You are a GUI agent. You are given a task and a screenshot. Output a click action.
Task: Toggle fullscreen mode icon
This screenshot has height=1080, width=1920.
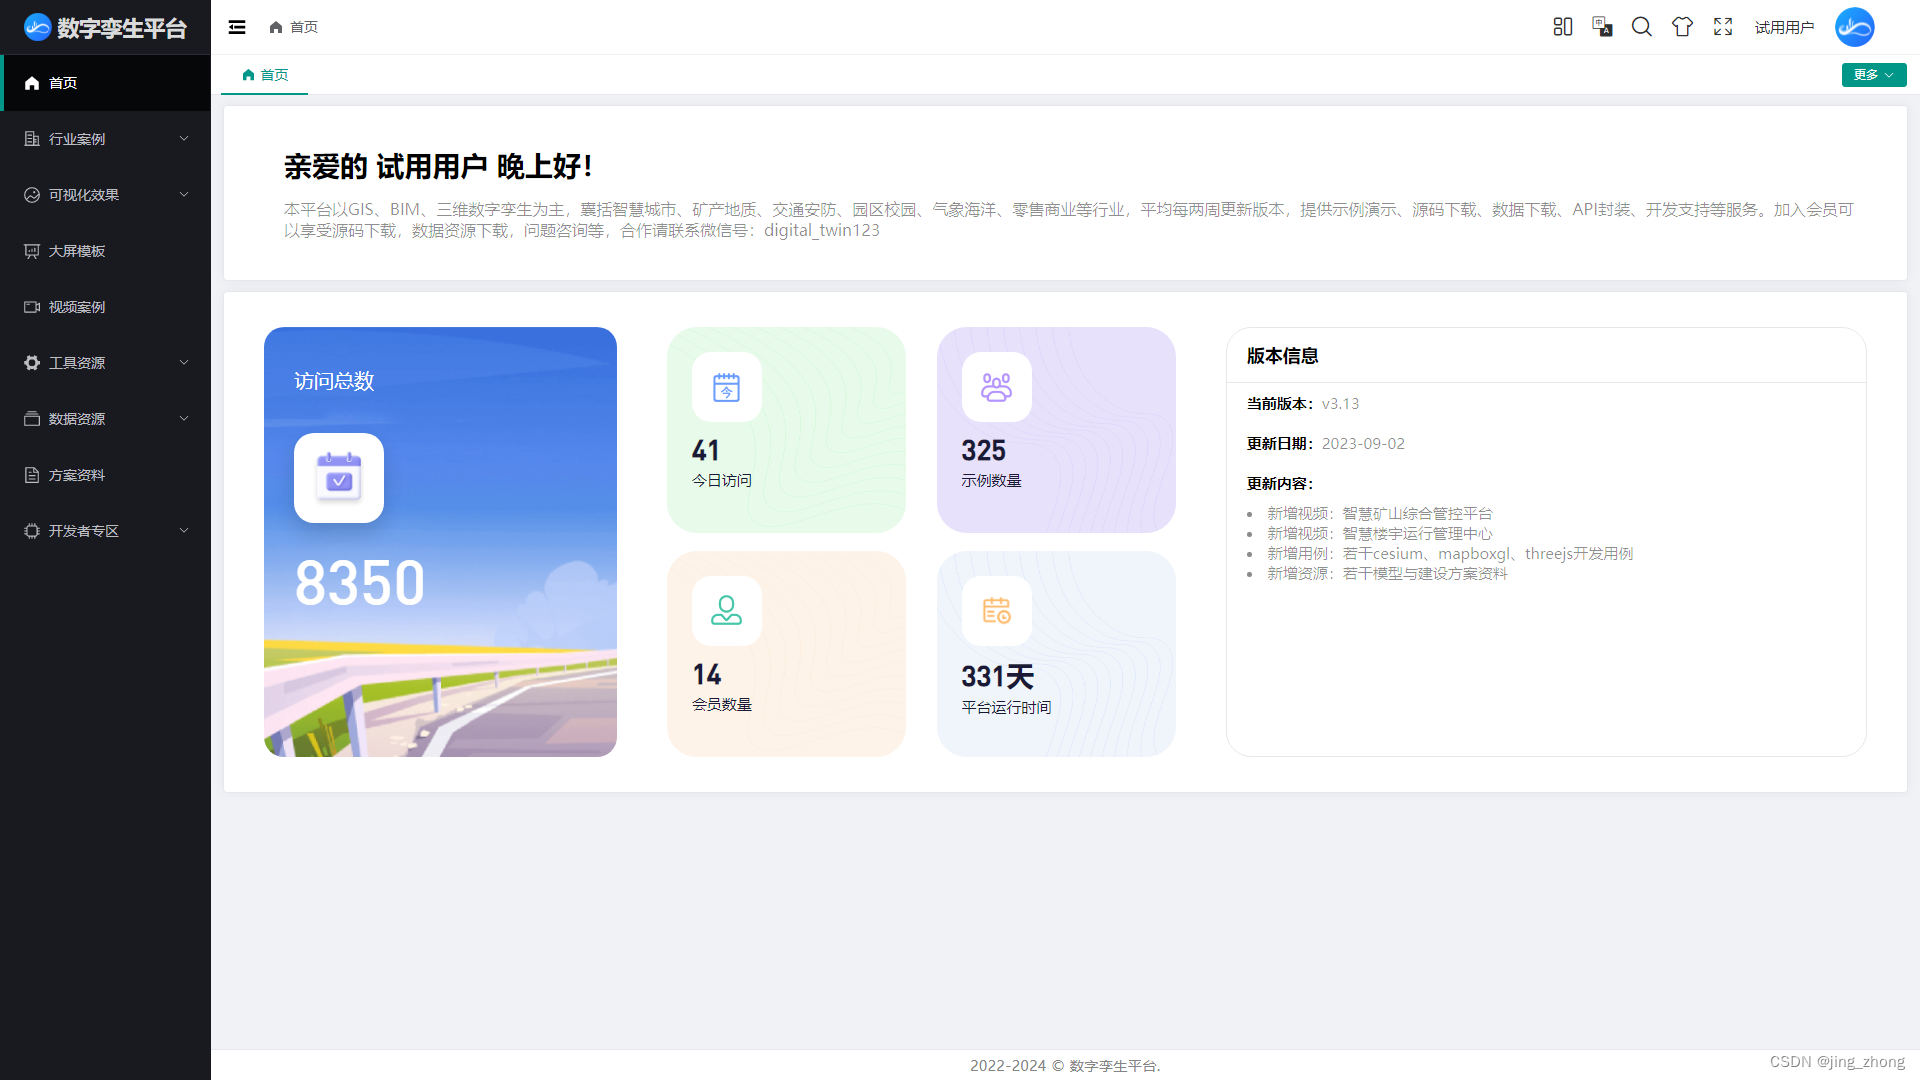(1722, 27)
